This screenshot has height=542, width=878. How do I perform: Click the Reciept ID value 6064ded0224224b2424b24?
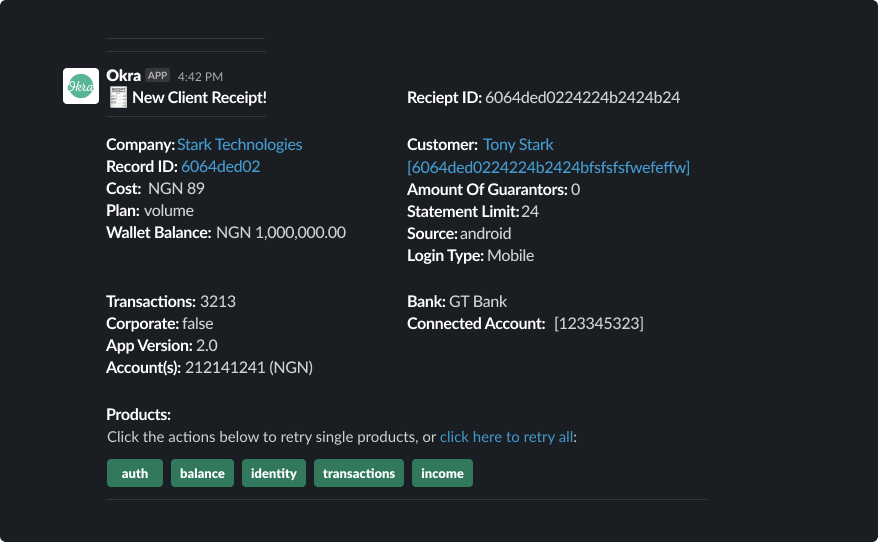pos(582,97)
